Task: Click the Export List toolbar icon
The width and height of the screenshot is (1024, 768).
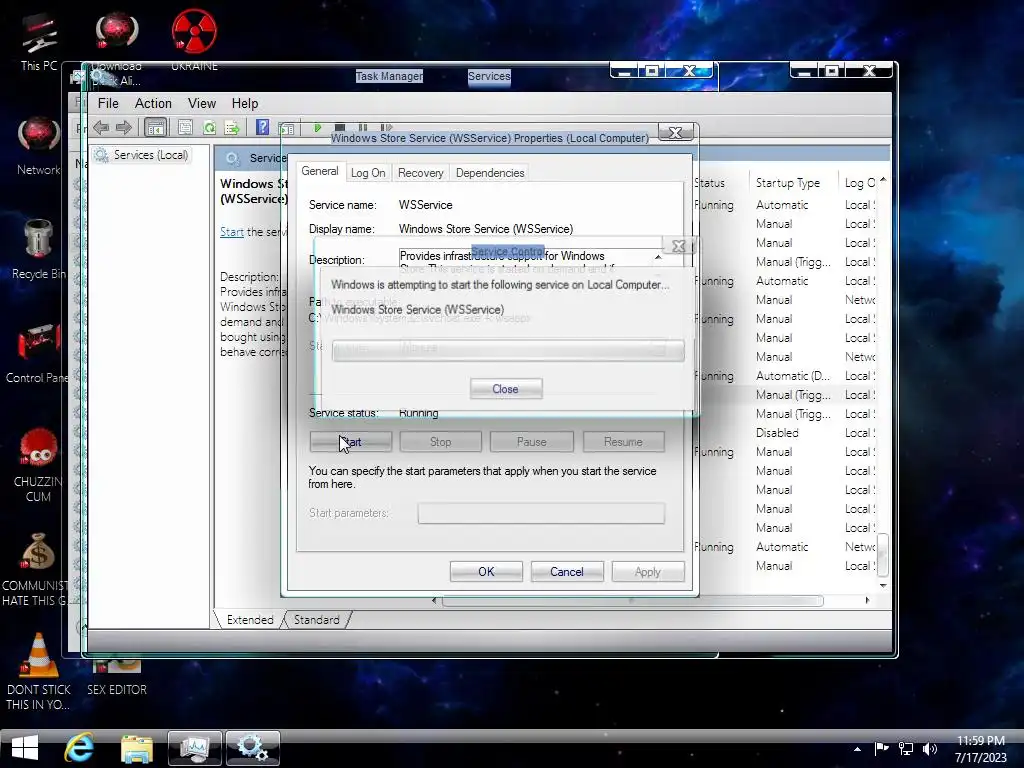Action: 232,127
